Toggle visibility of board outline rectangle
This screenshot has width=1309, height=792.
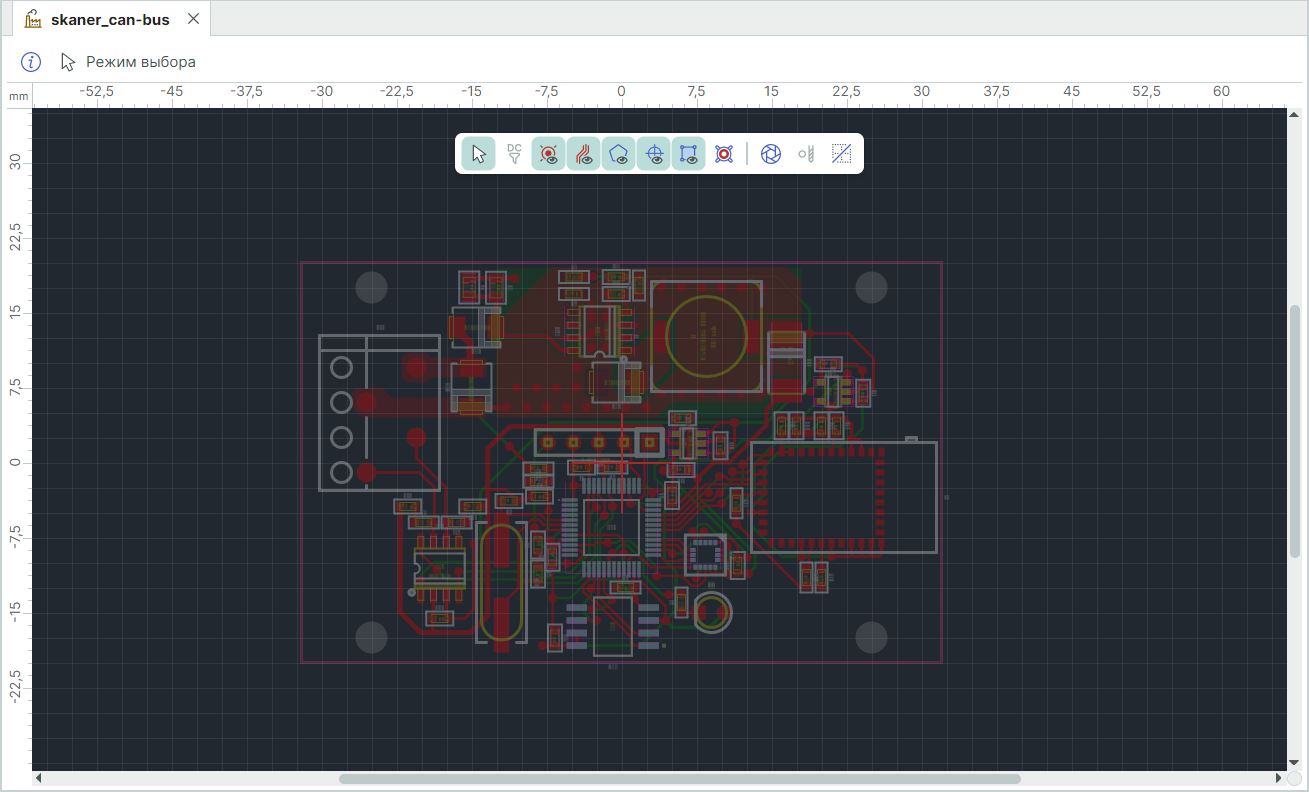tap(689, 154)
